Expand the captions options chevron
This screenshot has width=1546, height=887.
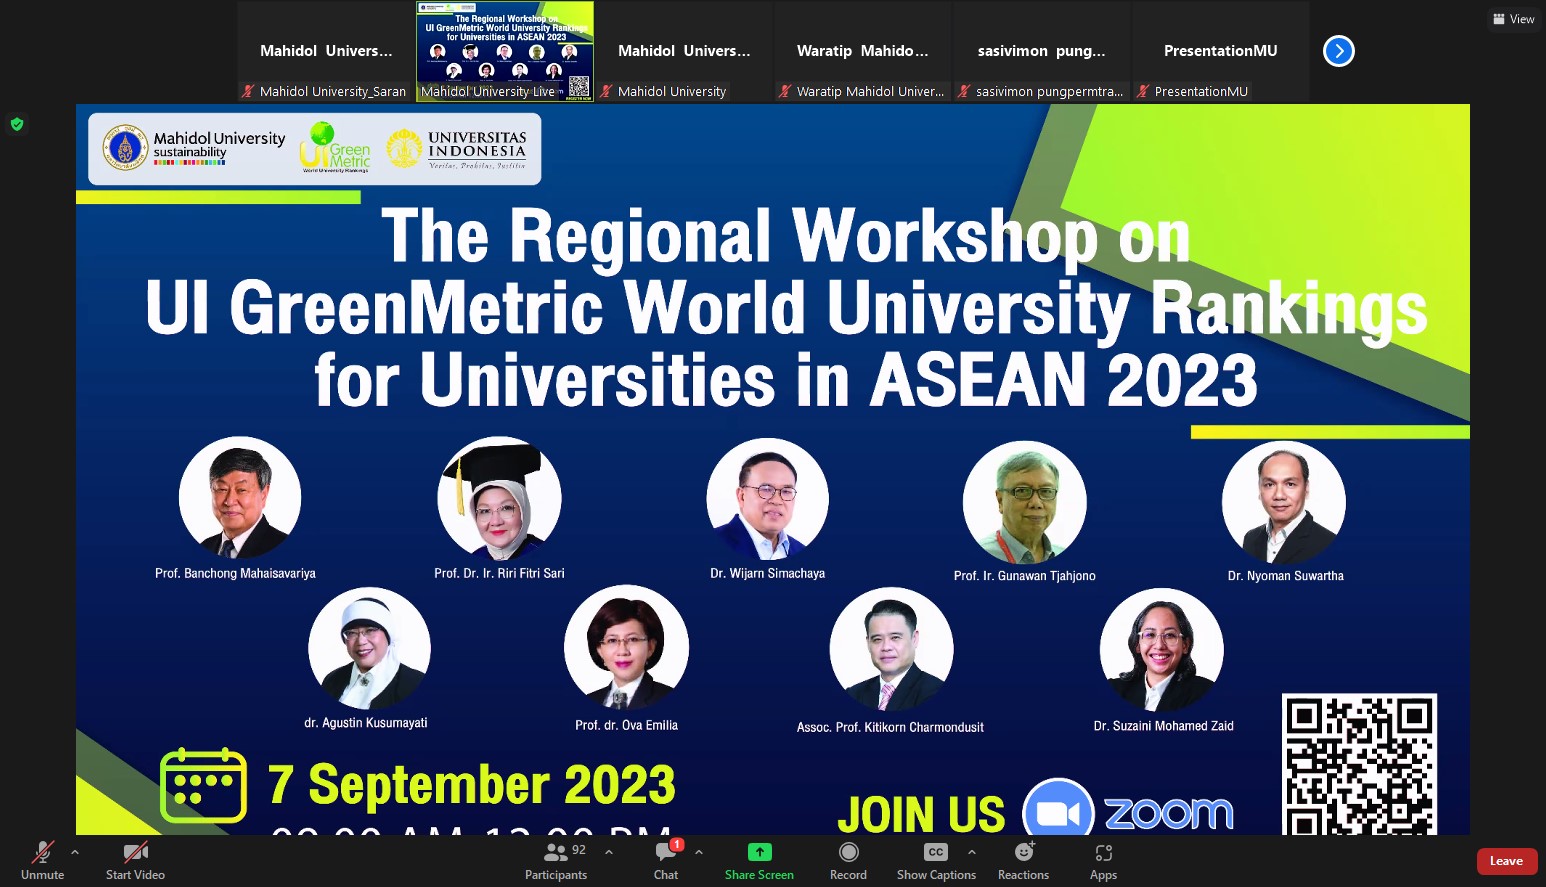972,852
